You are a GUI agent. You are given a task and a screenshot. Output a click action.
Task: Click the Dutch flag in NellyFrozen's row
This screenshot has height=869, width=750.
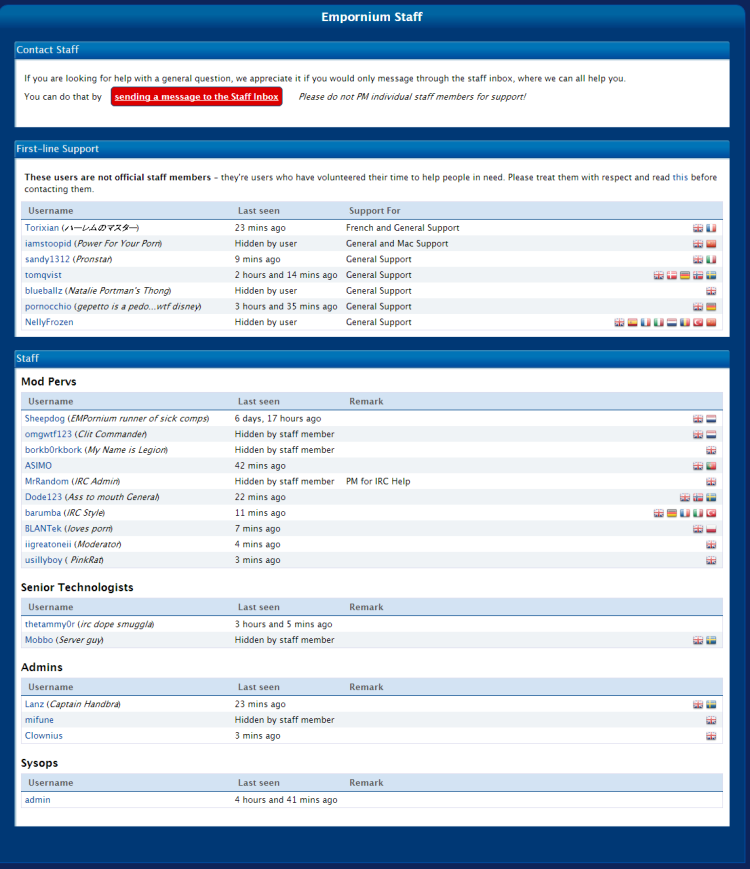672,322
